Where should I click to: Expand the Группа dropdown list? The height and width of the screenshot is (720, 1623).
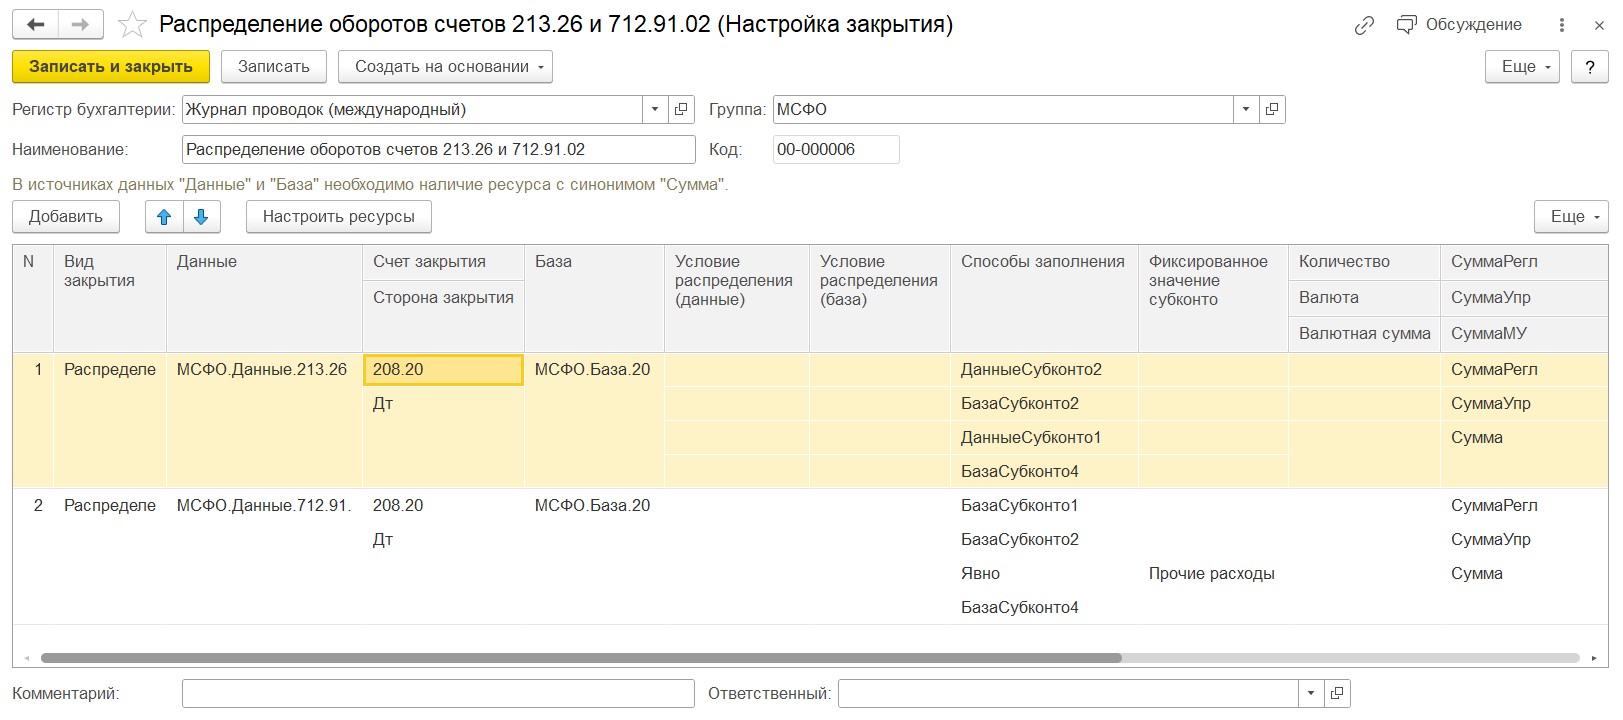[1245, 109]
